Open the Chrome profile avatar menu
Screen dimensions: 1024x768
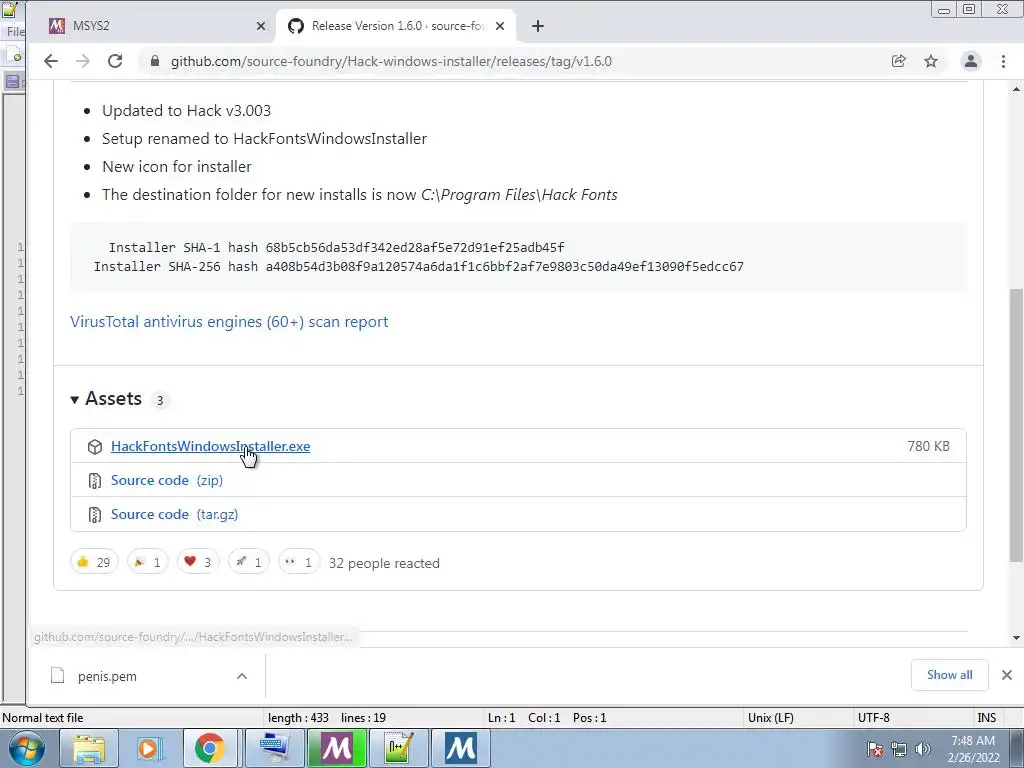pos(970,61)
